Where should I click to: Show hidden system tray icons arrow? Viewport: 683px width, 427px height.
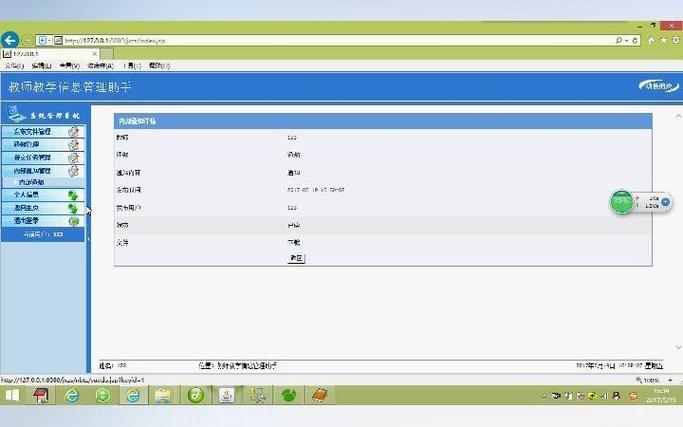544,396
